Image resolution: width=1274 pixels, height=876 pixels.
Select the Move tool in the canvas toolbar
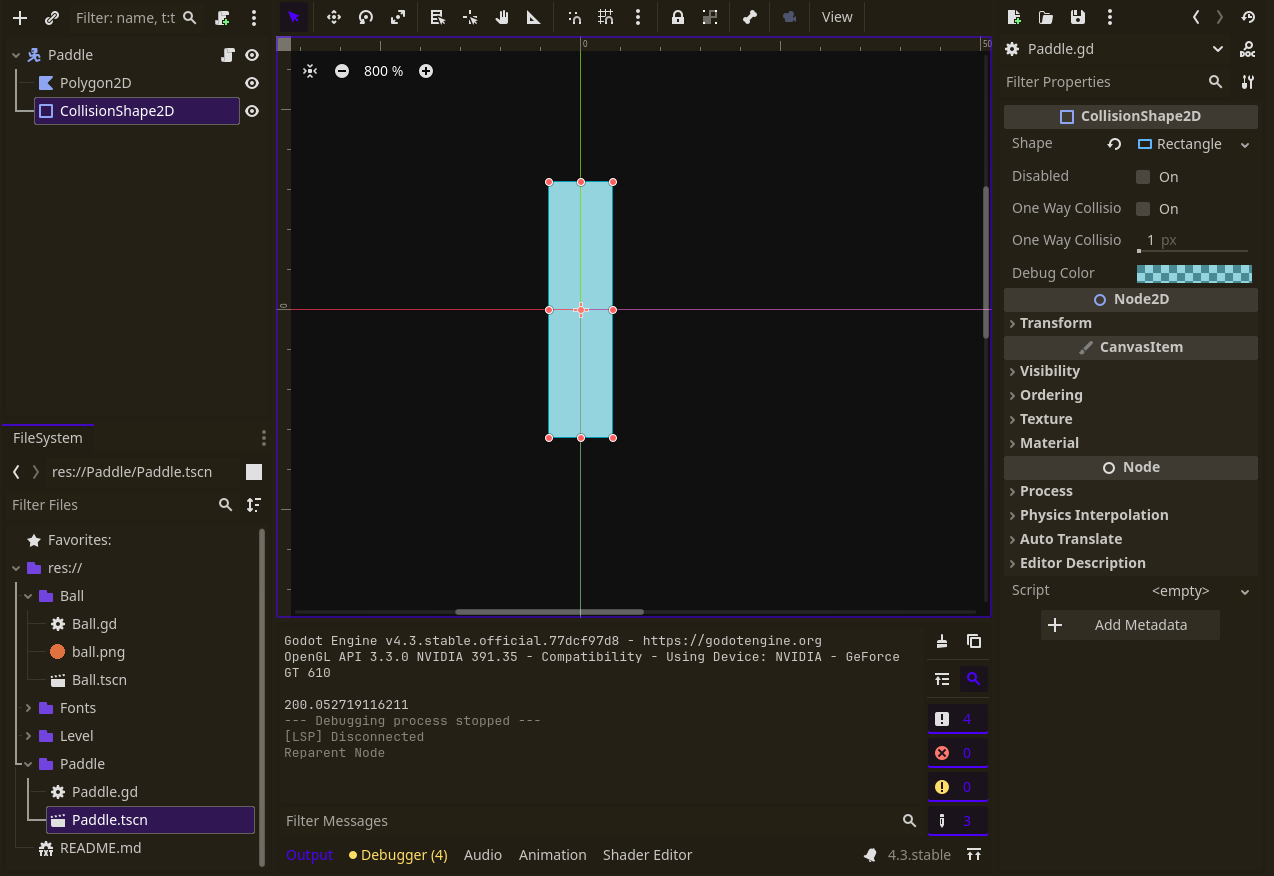(x=334, y=17)
